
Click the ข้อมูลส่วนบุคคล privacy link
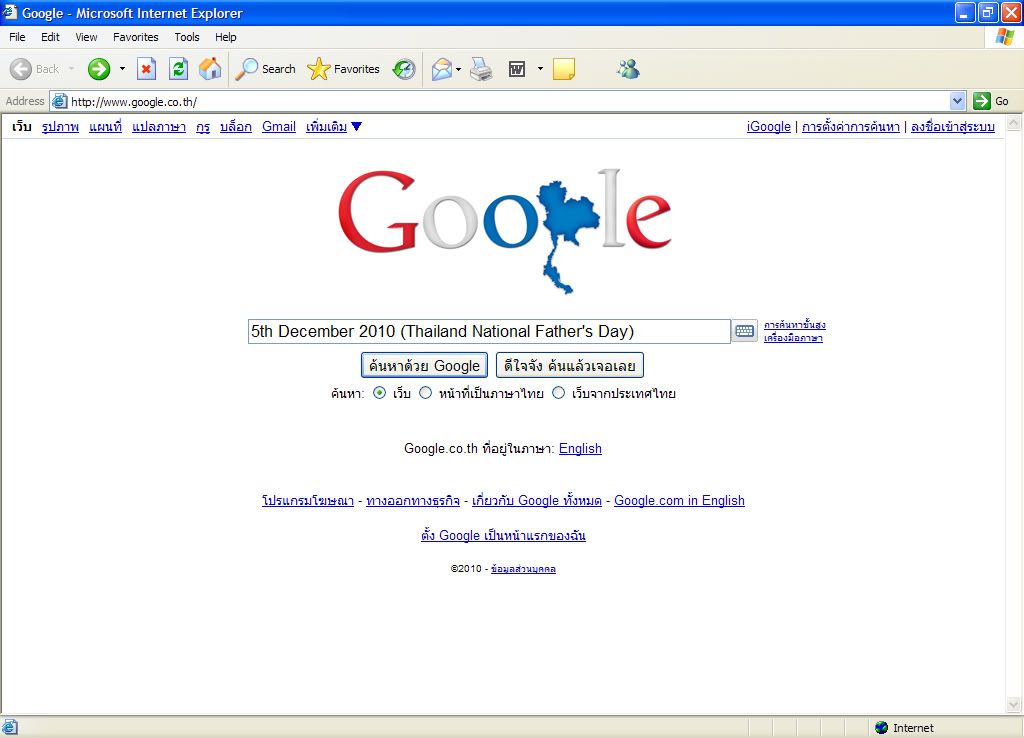tap(523, 569)
